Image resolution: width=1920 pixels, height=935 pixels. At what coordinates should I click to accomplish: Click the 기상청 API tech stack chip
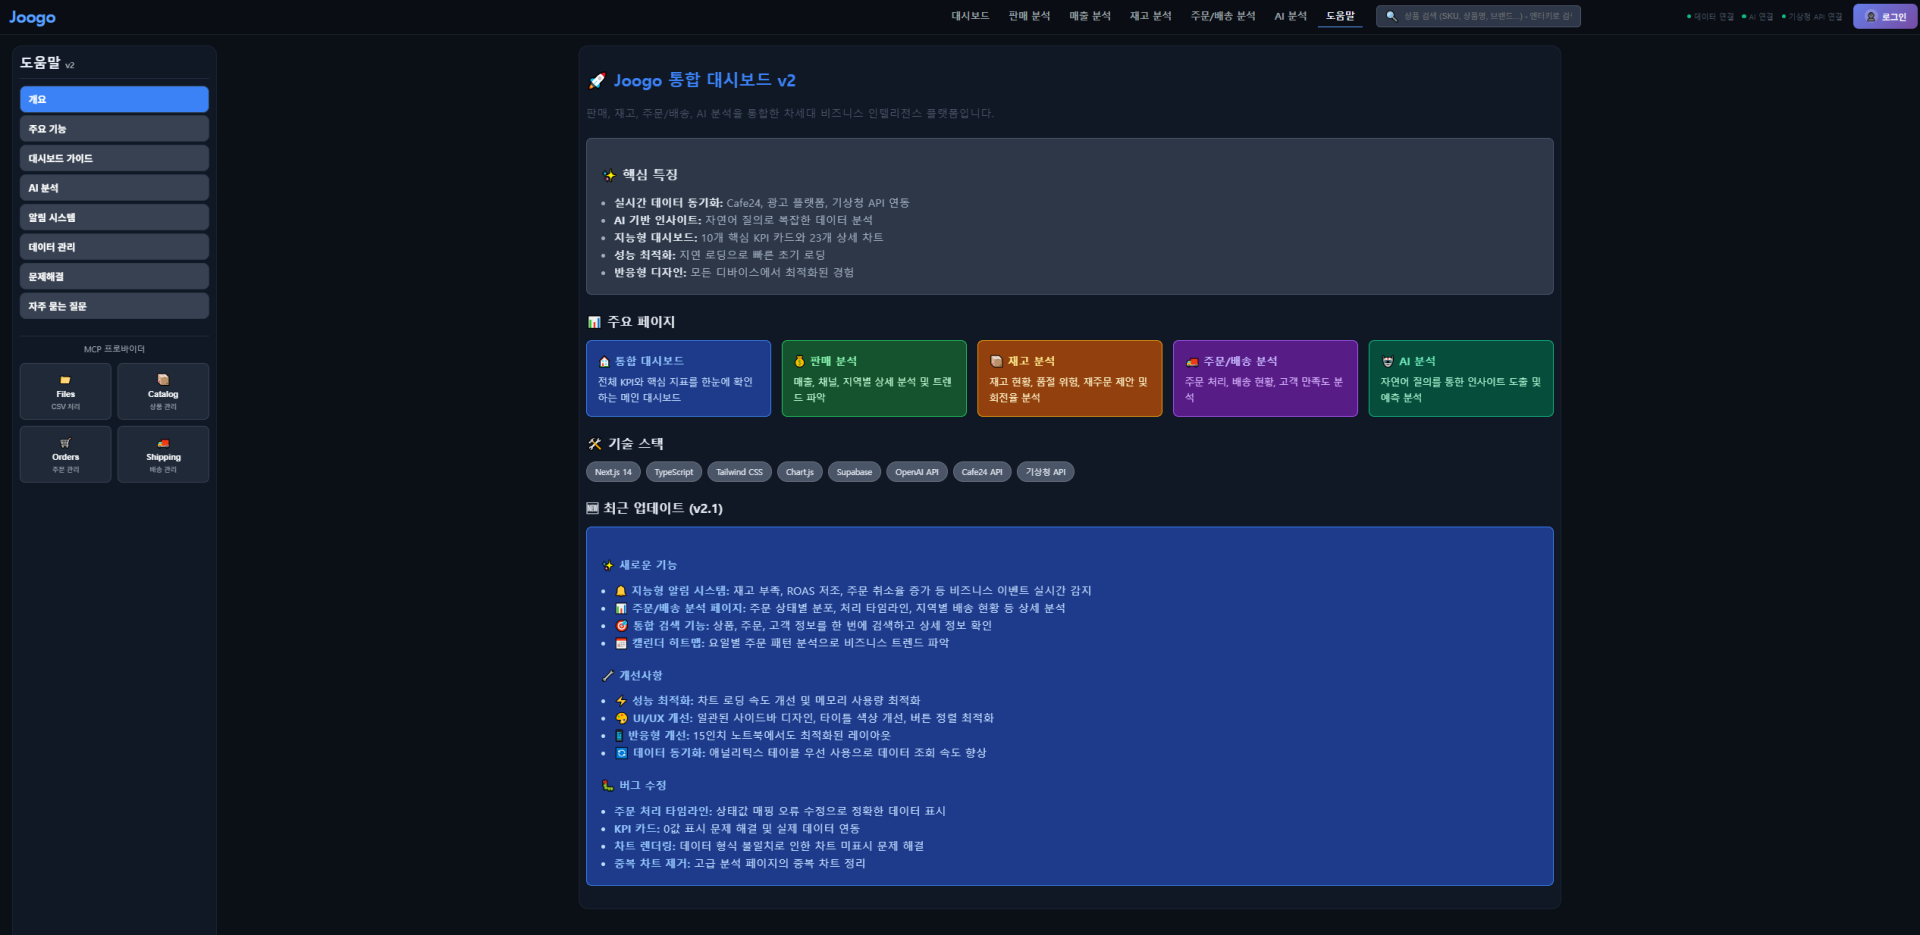pos(1046,472)
